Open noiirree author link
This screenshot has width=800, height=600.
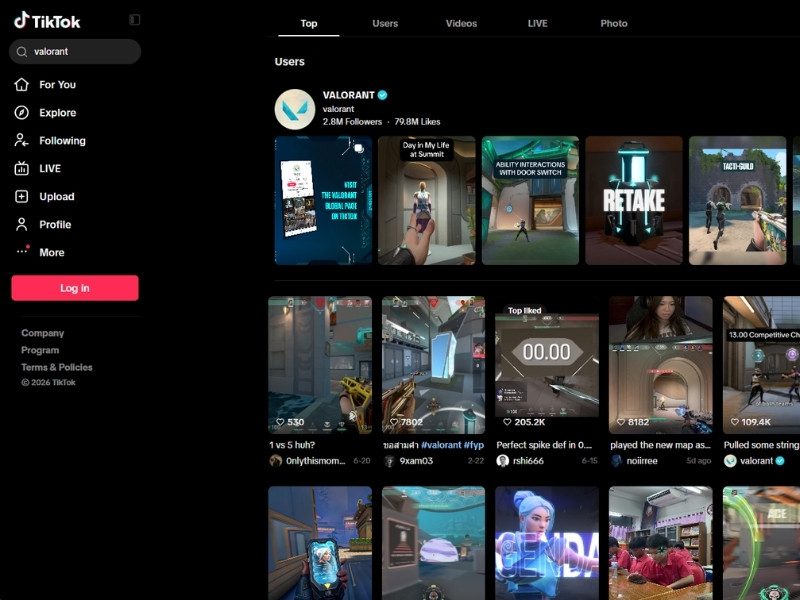point(642,461)
